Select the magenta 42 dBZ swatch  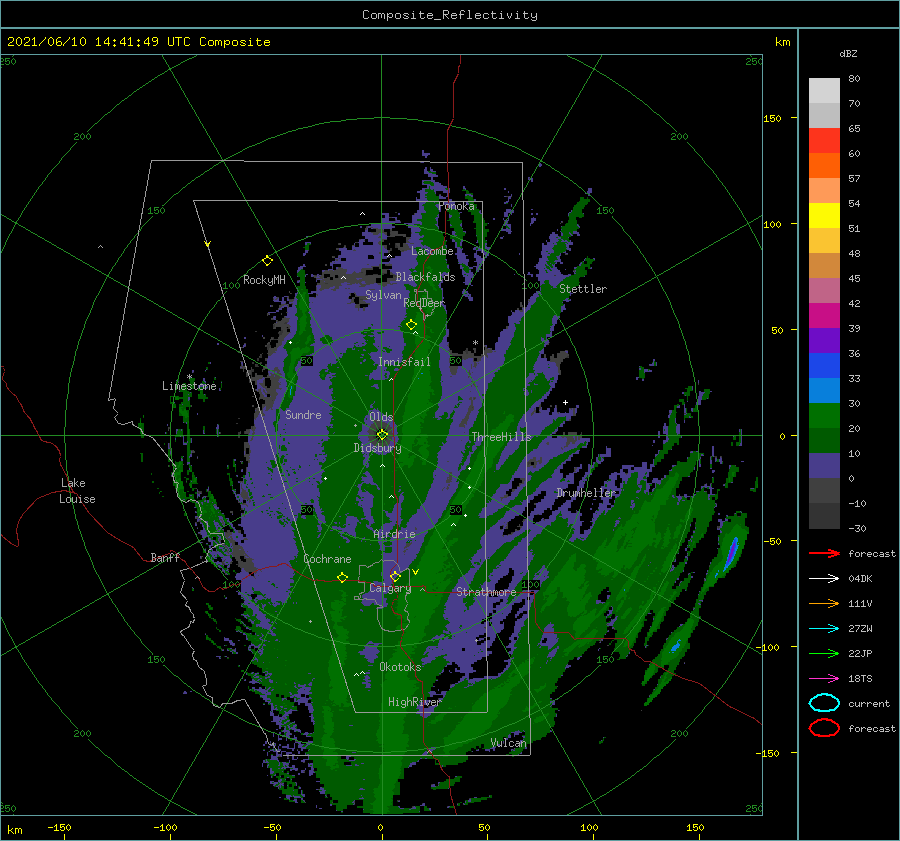[x=824, y=315]
